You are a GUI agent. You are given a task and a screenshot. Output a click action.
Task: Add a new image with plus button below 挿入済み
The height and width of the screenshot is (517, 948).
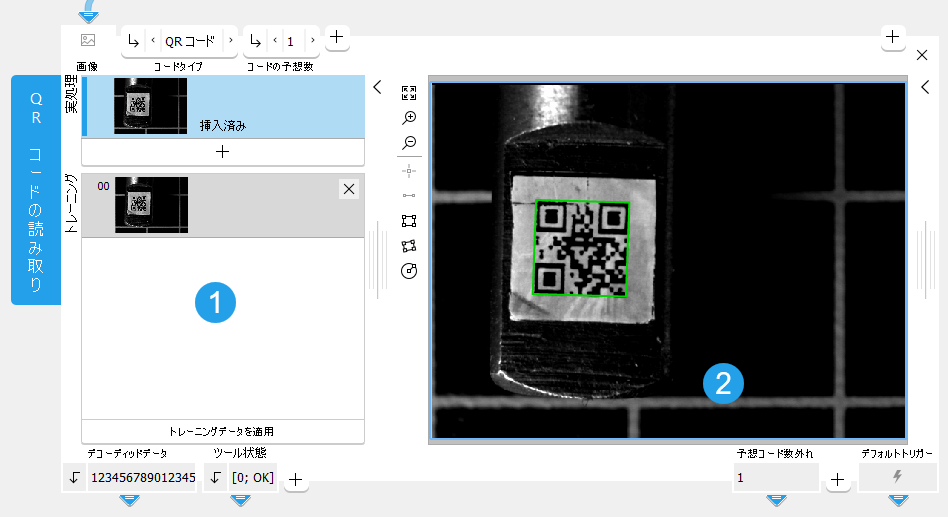pos(222,152)
